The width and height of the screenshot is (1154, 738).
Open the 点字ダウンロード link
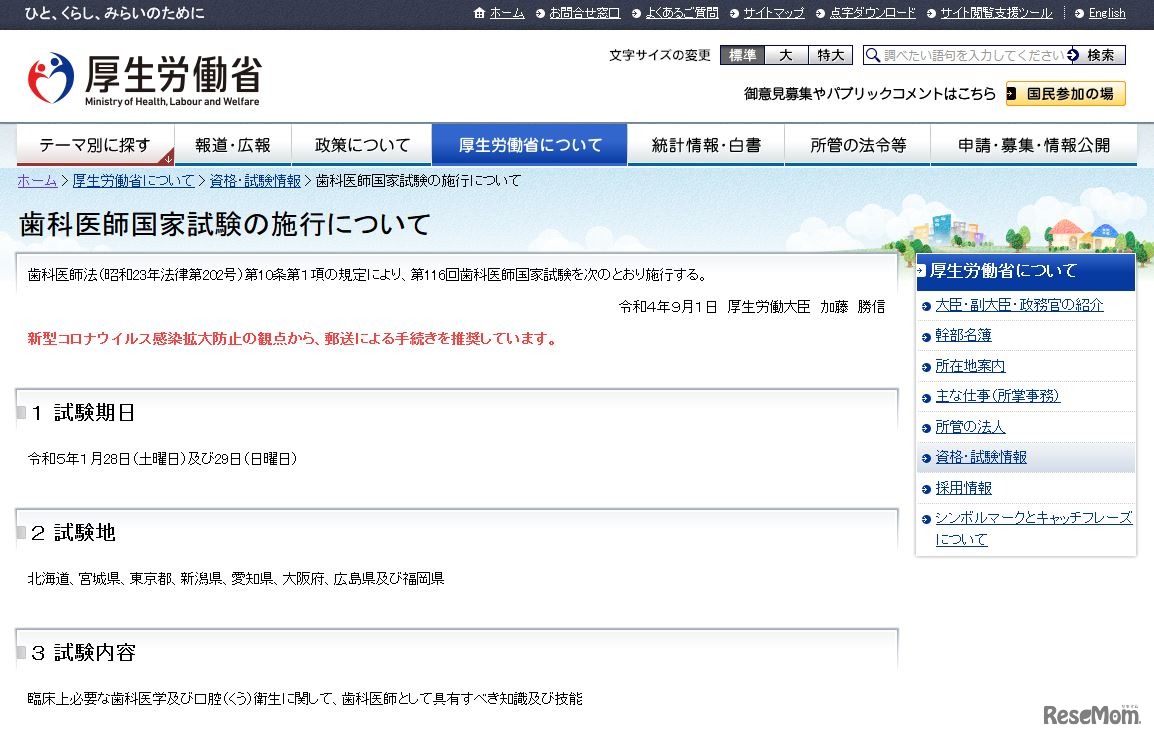click(x=872, y=13)
